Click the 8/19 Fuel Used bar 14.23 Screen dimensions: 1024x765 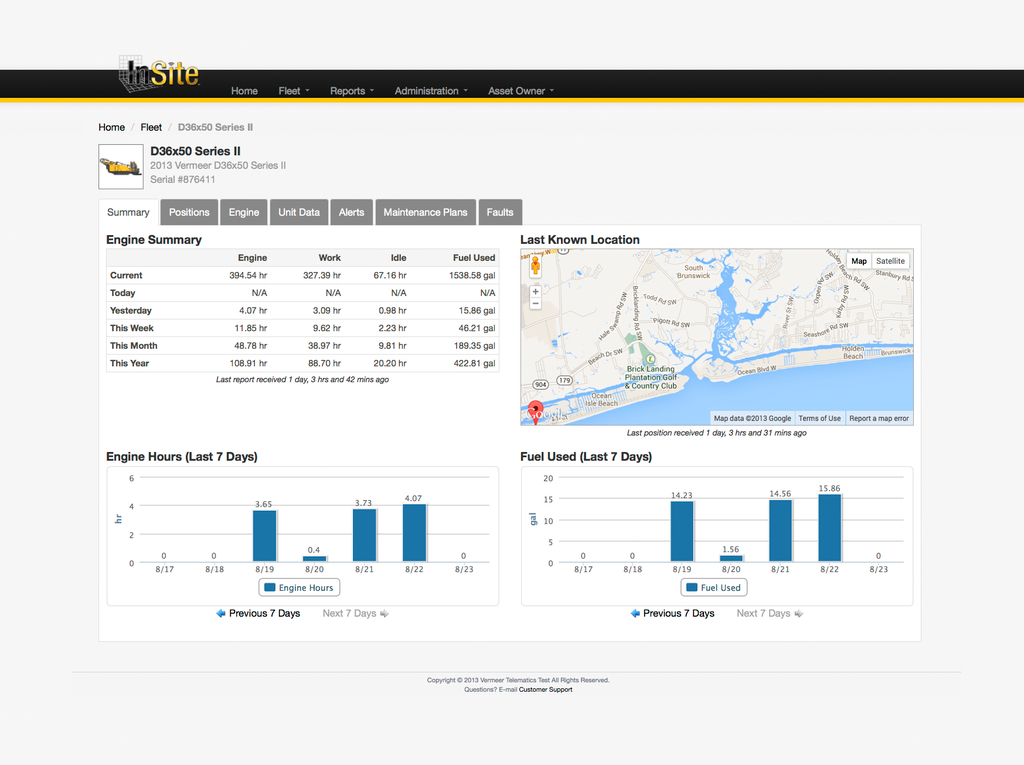click(682, 531)
